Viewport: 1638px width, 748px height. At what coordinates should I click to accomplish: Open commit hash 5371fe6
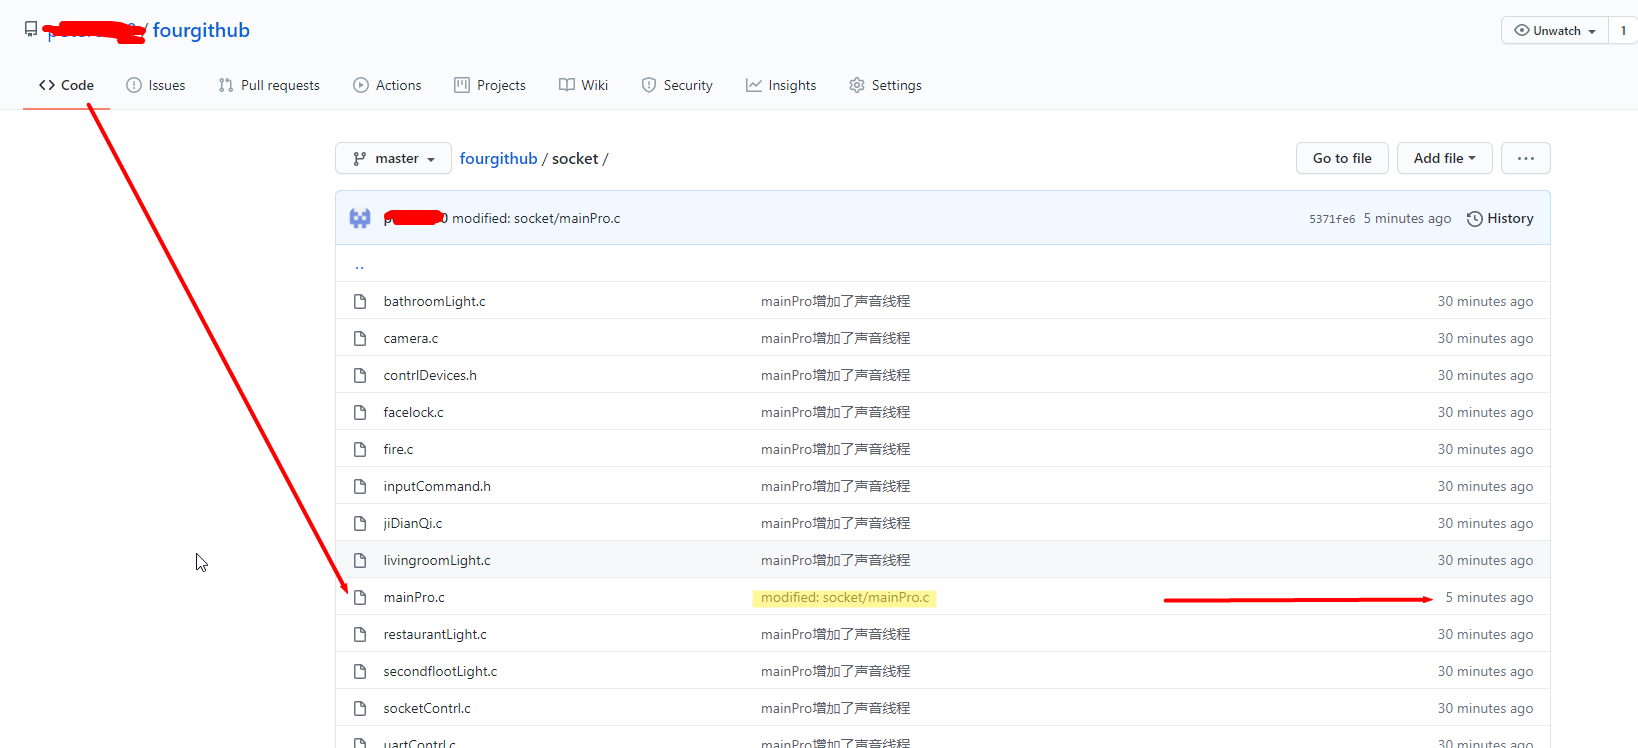tap(1332, 219)
